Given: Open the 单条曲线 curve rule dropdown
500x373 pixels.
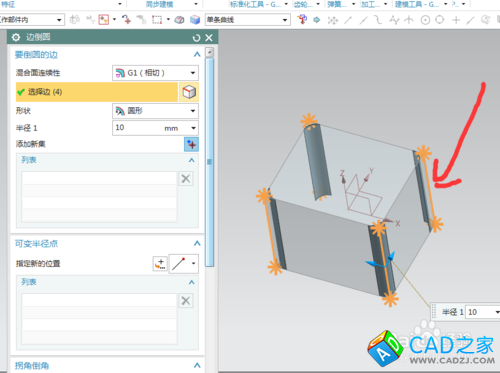Looking at the screenshot, I should (248, 20).
